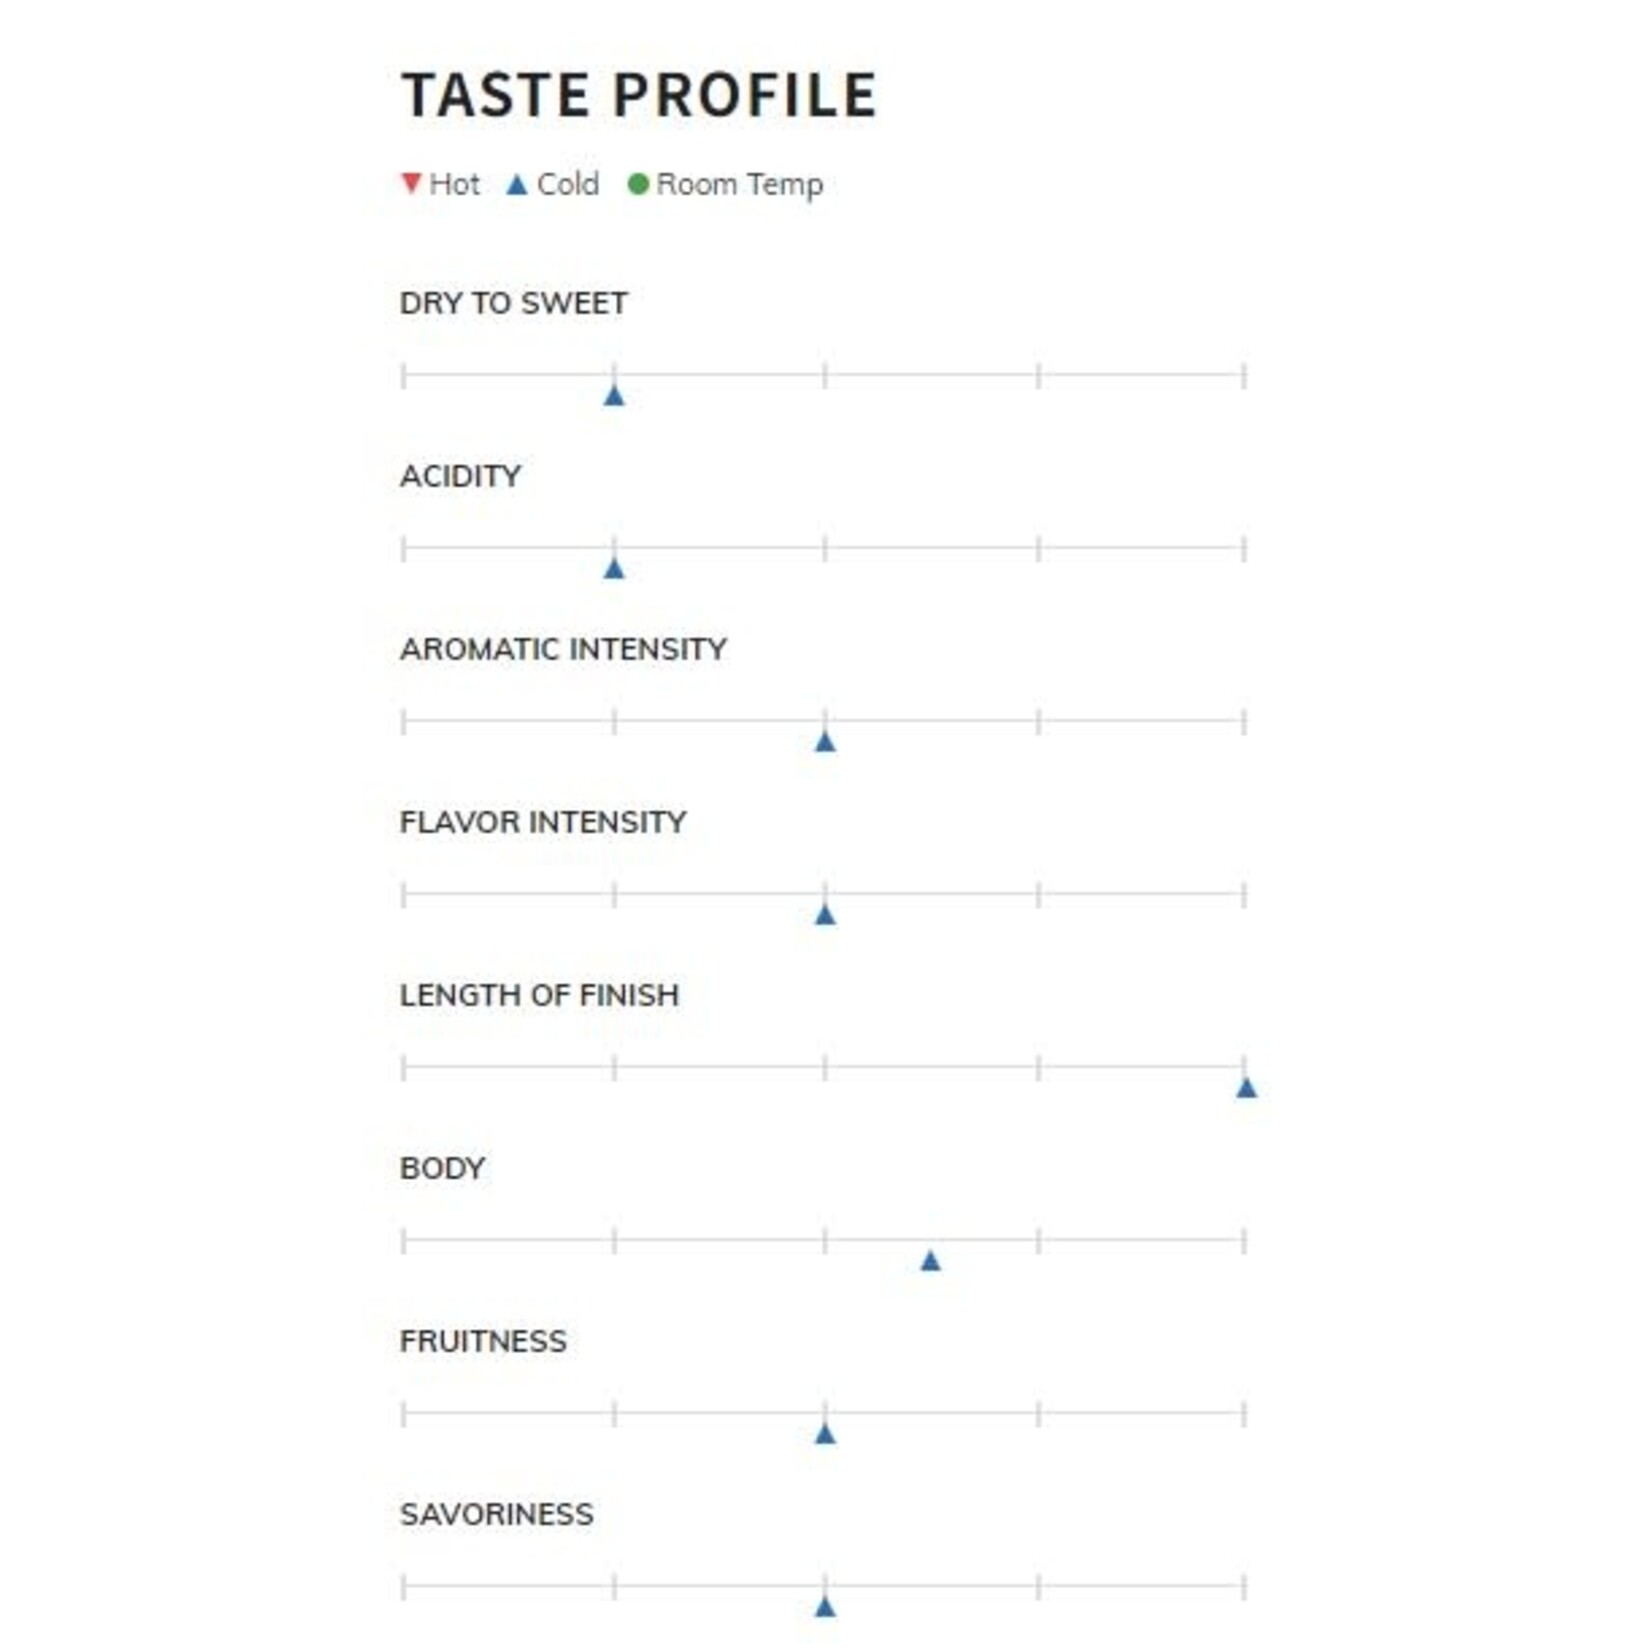The width and height of the screenshot is (1652, 1652).
Task: Click the Aromatic Intensity blue marker
Action: pyautogui.click(x=825, y=742)
